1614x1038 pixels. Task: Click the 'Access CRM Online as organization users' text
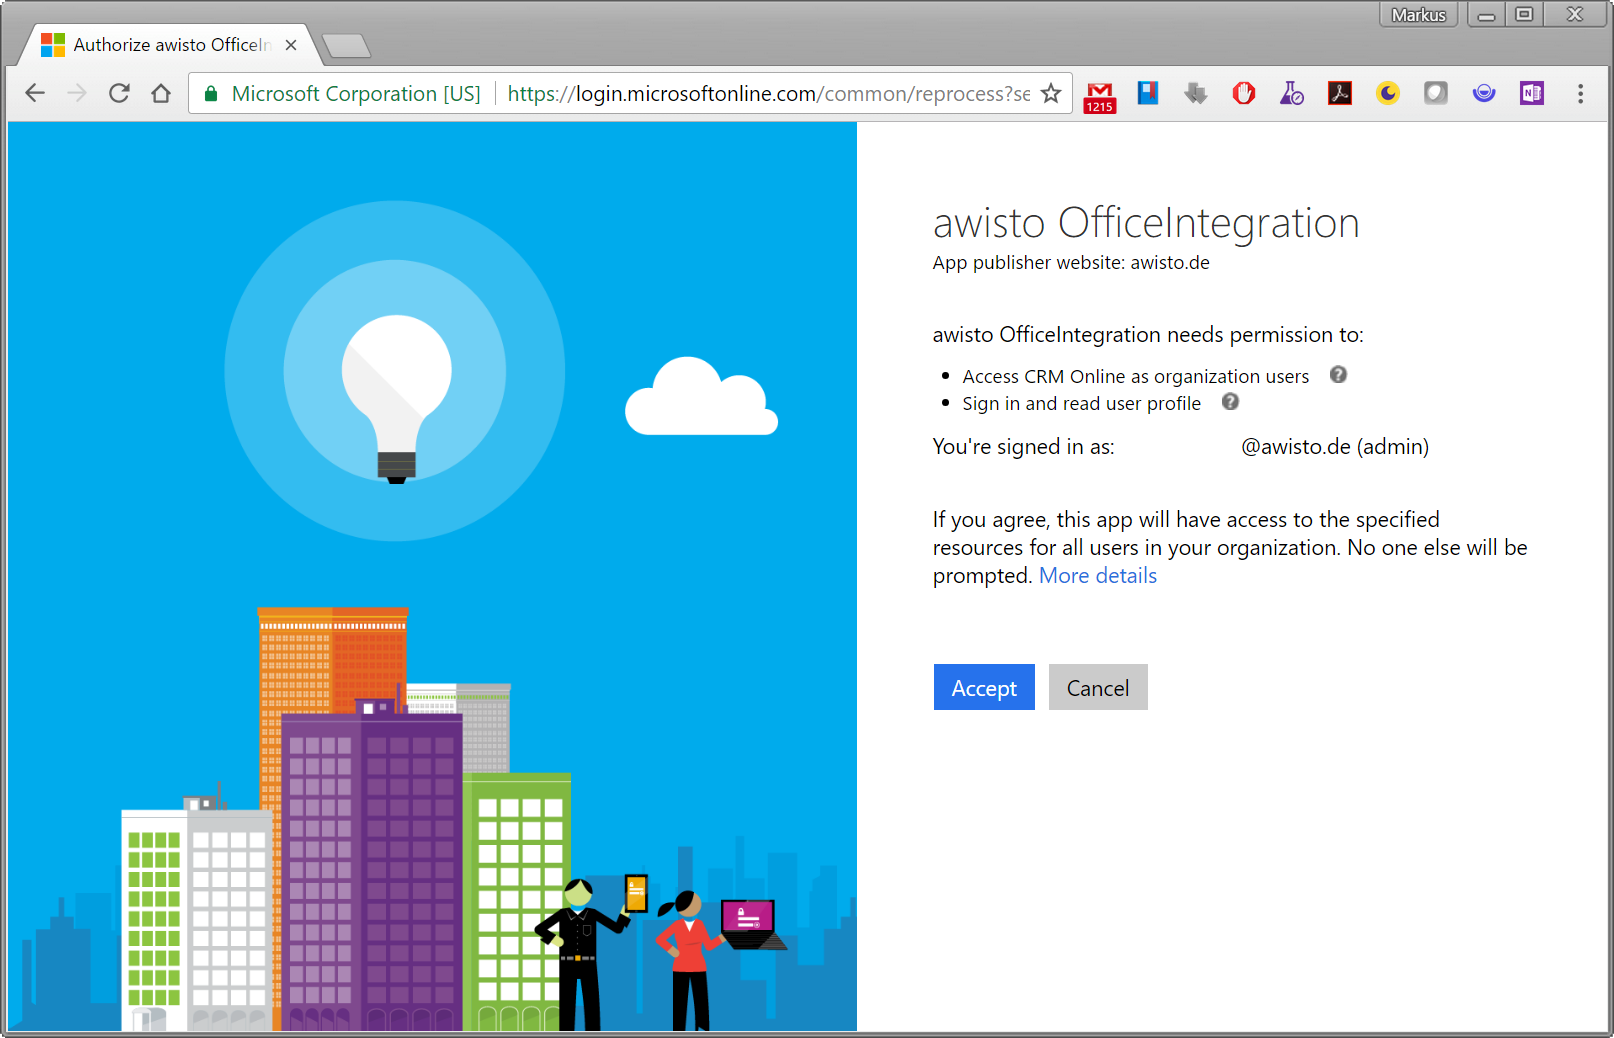pos(1135,376)
